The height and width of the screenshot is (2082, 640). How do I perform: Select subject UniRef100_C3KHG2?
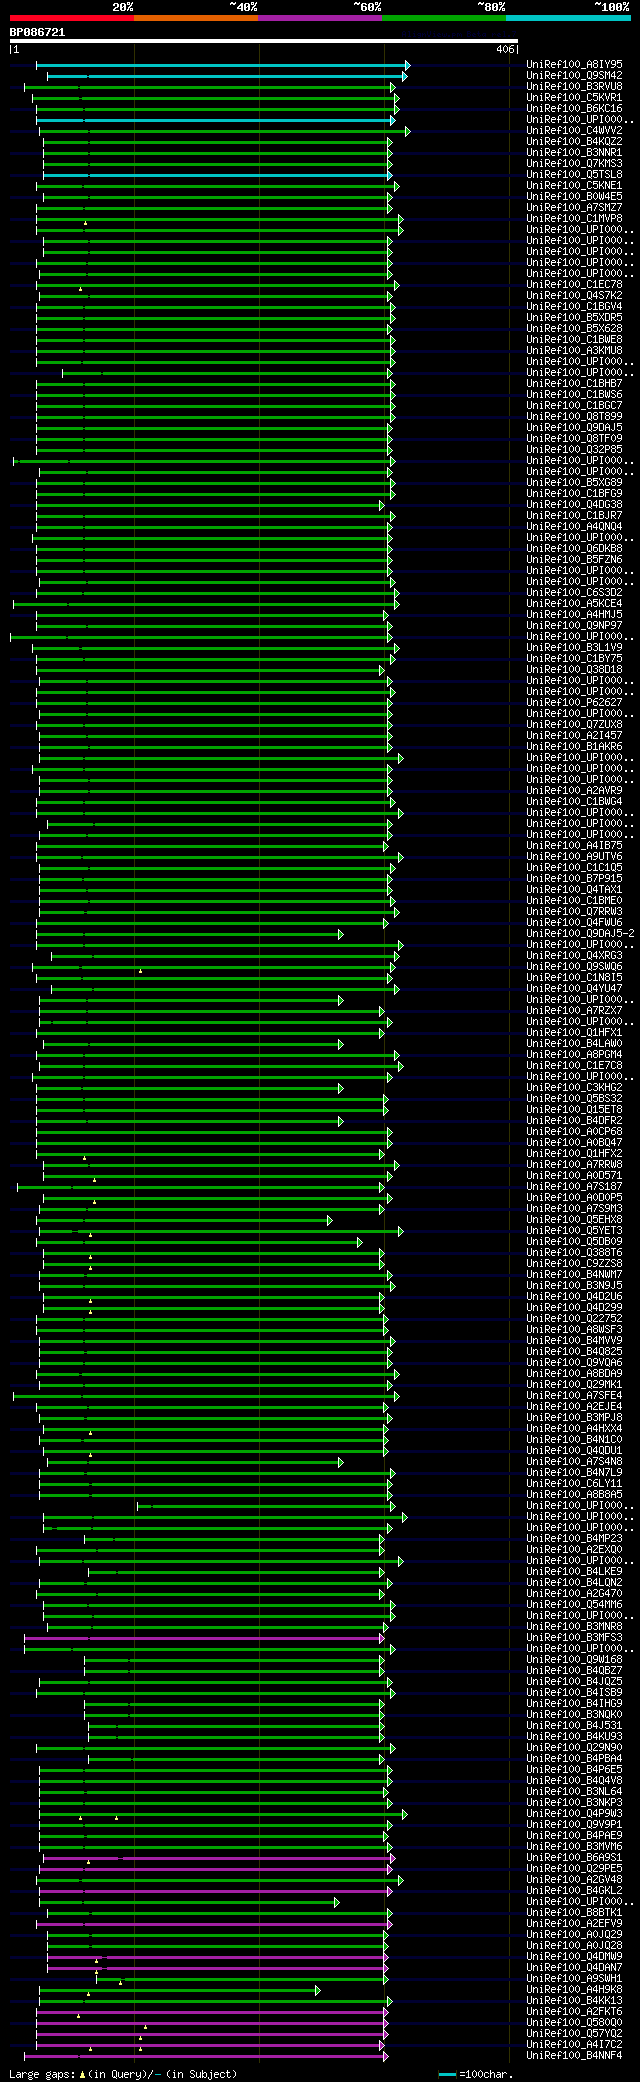574,1087
